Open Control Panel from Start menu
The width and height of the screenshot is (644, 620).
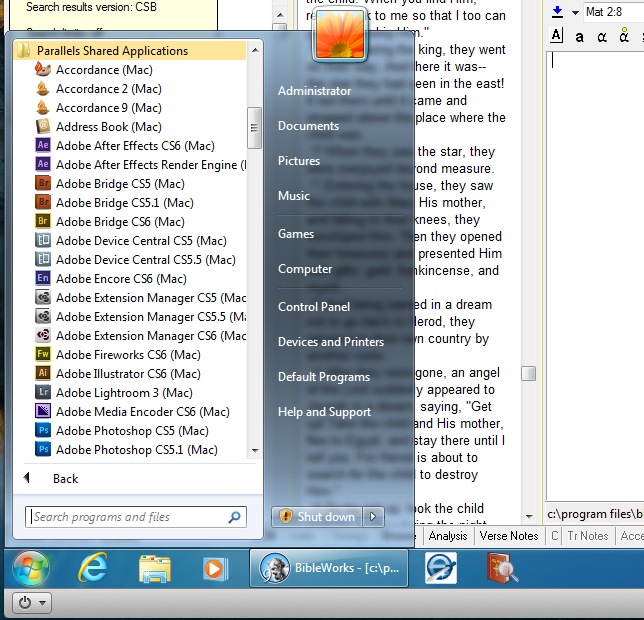tap(314, 307)
